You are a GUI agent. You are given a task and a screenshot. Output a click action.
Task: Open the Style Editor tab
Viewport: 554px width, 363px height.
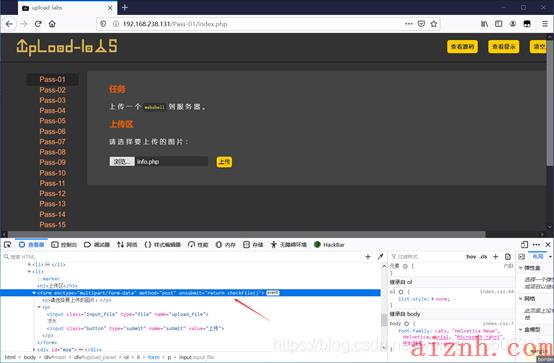(x=163, y=245)
